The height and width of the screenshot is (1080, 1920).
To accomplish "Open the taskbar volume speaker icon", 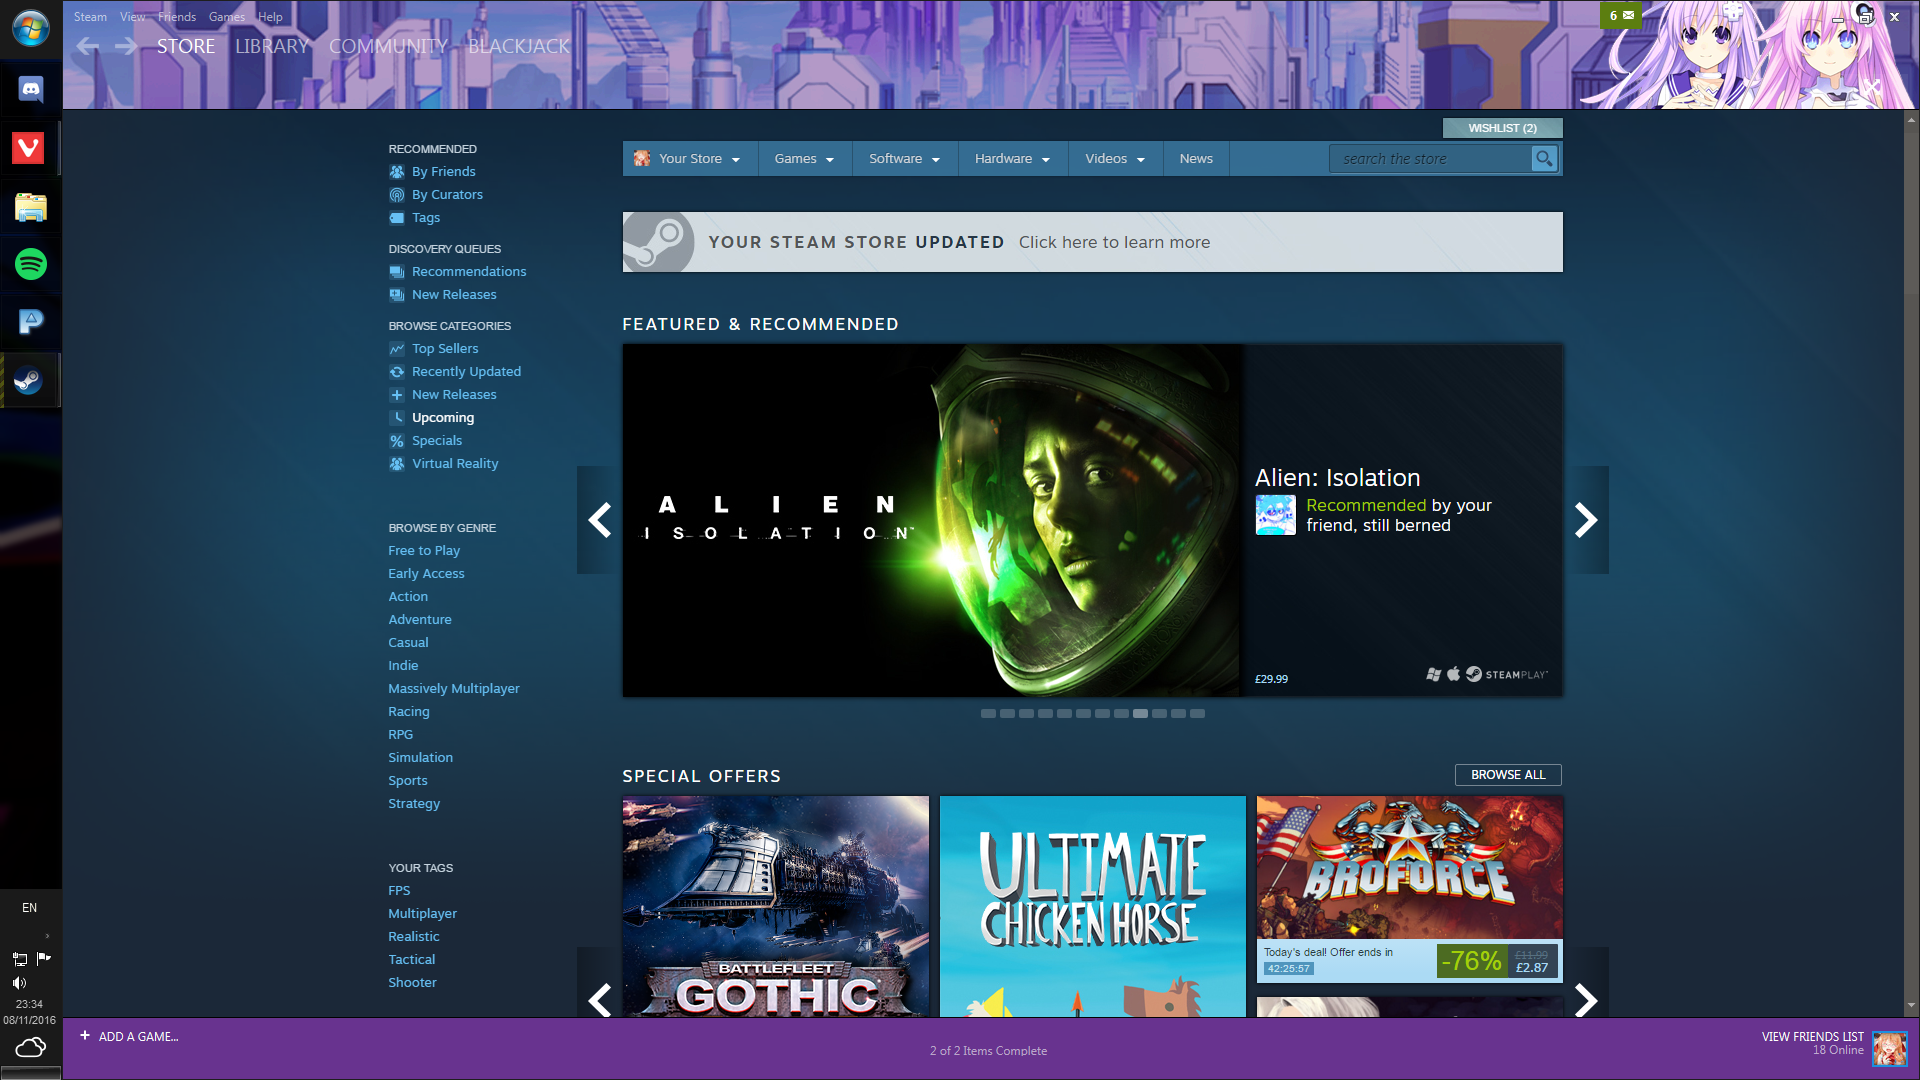I will click(x=19, y=983).
